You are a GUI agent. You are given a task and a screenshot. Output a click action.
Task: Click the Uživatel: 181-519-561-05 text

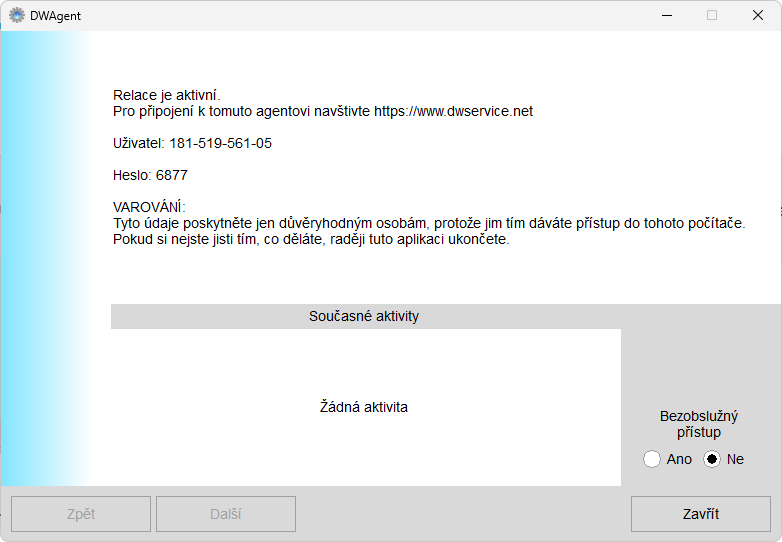point(193,143)
